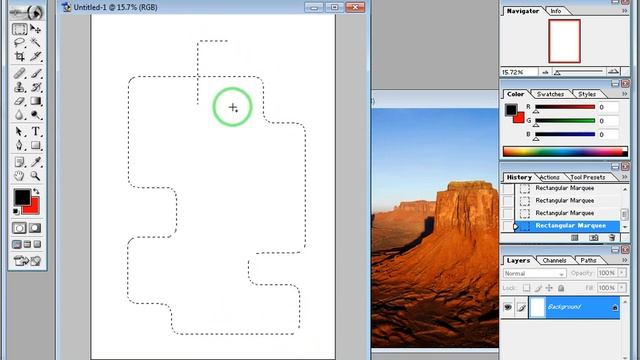Click the color spectrum ramp bar
The width and height of the screenshot is (640, 360).
pos(565,151)
